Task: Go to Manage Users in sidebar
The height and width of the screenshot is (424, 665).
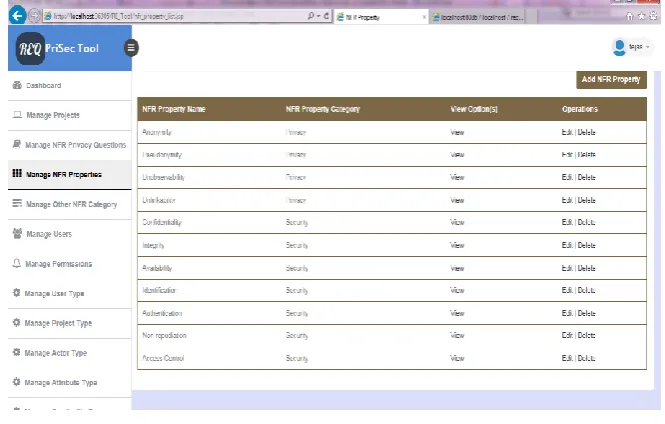Action: point(49,234)
